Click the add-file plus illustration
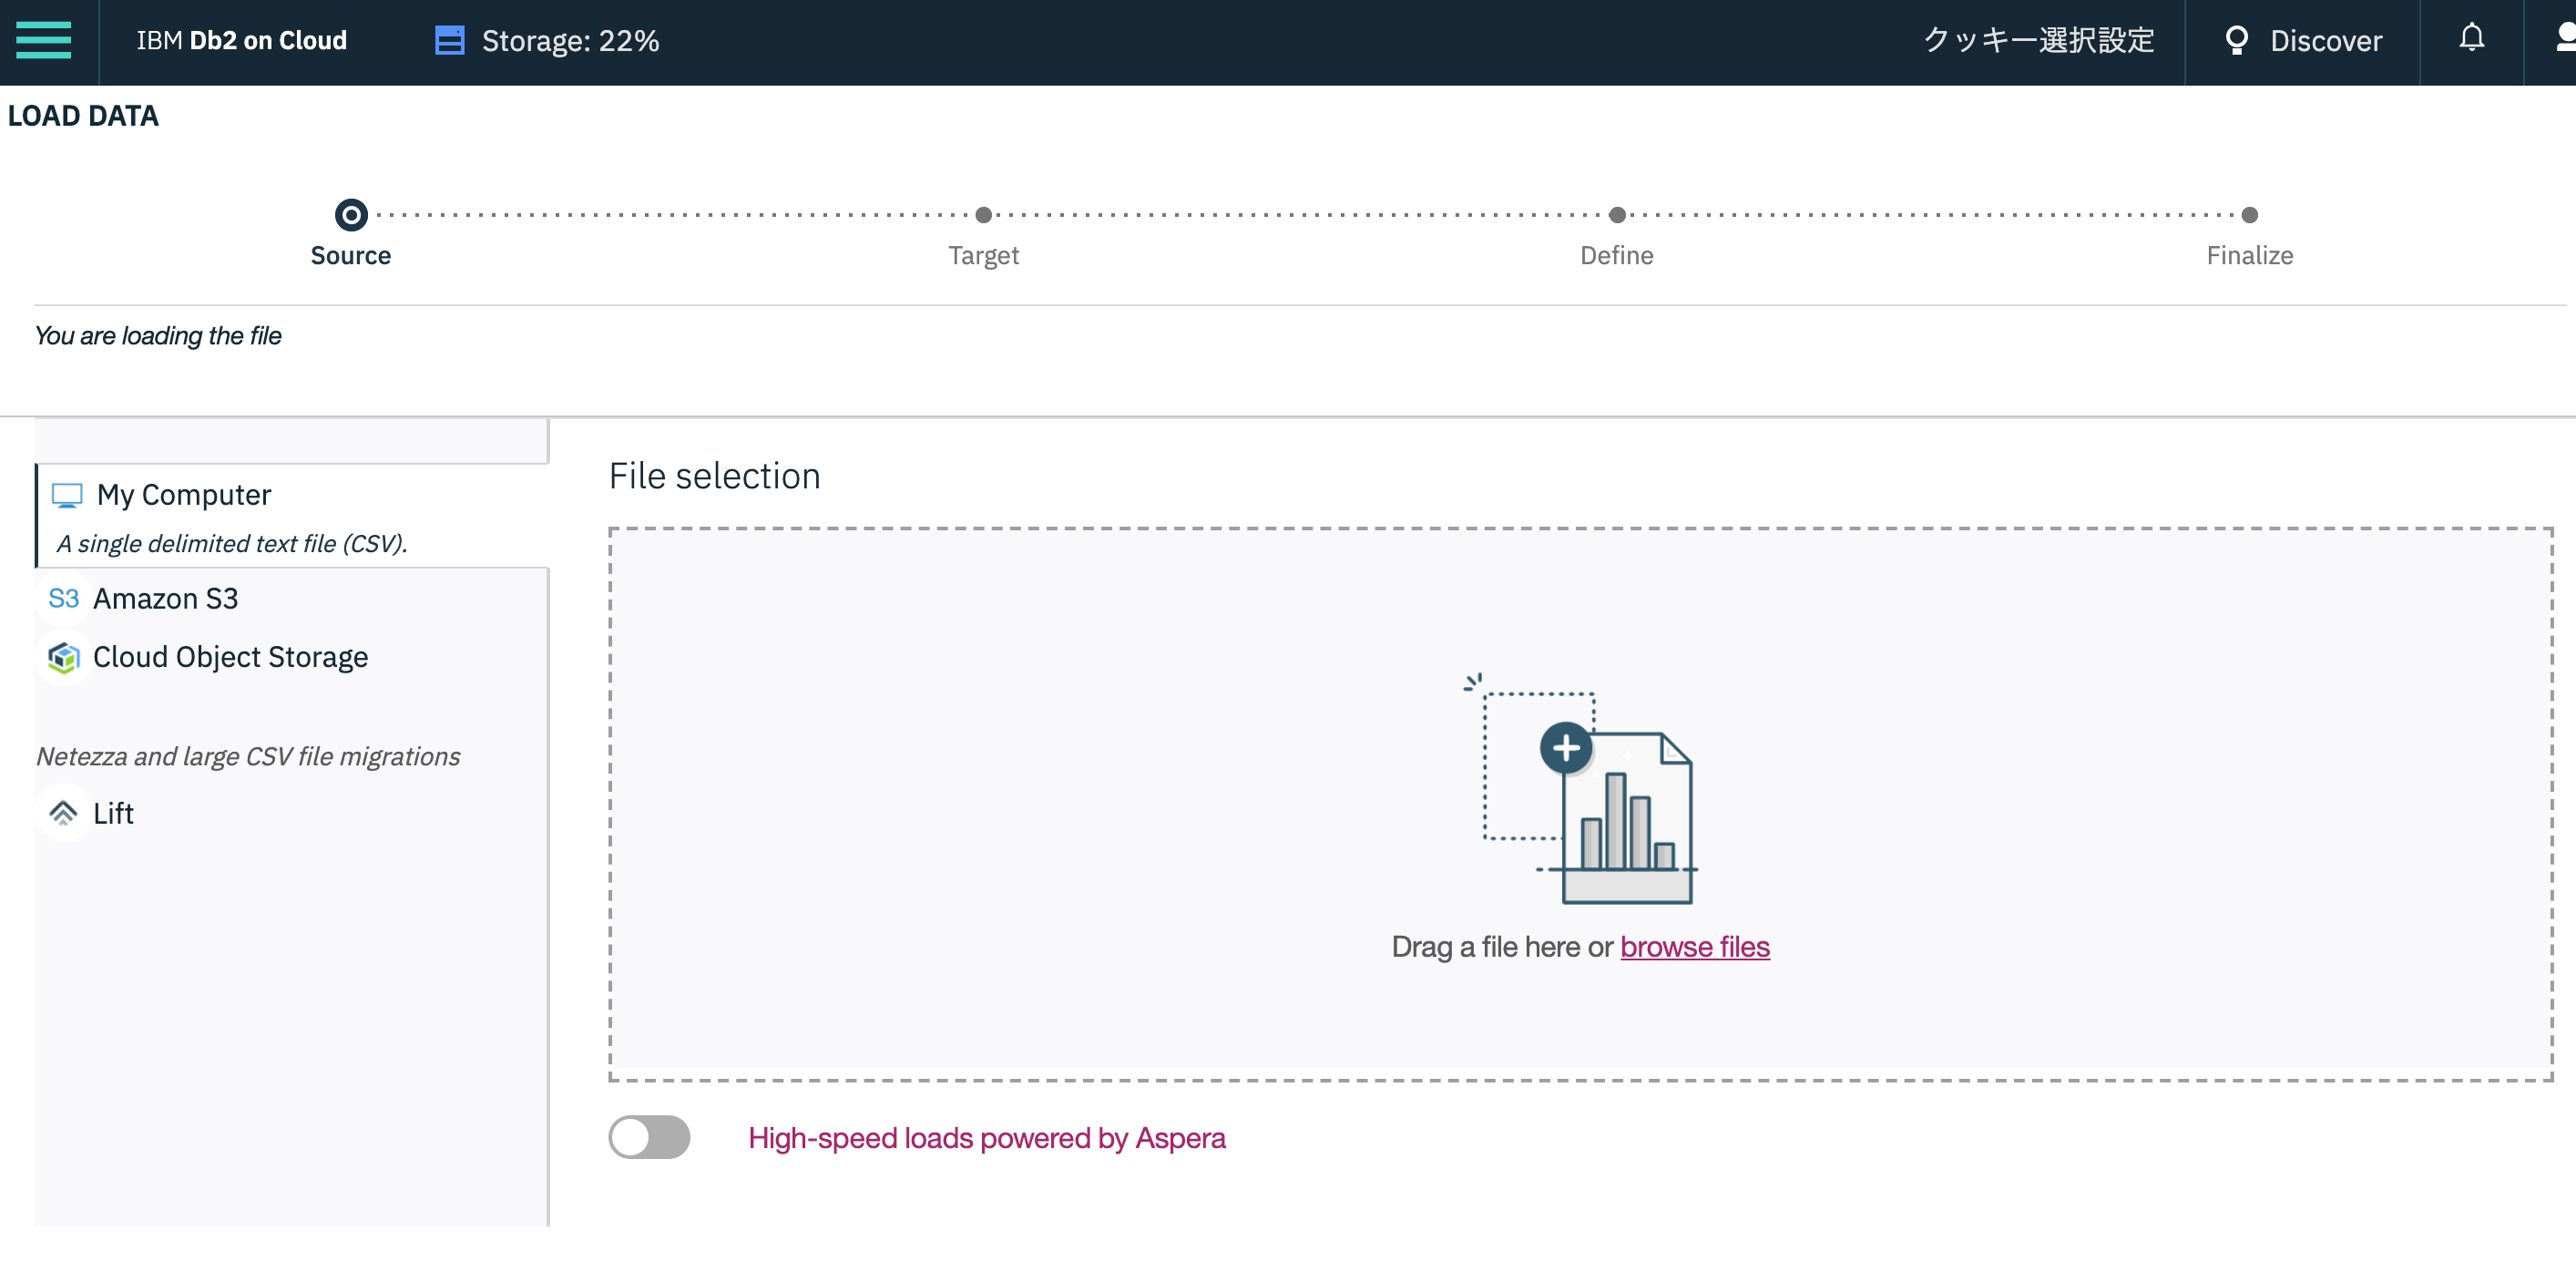Image resolution: width=2576 pixels, height=1272 pixels. coord(1566,748)
